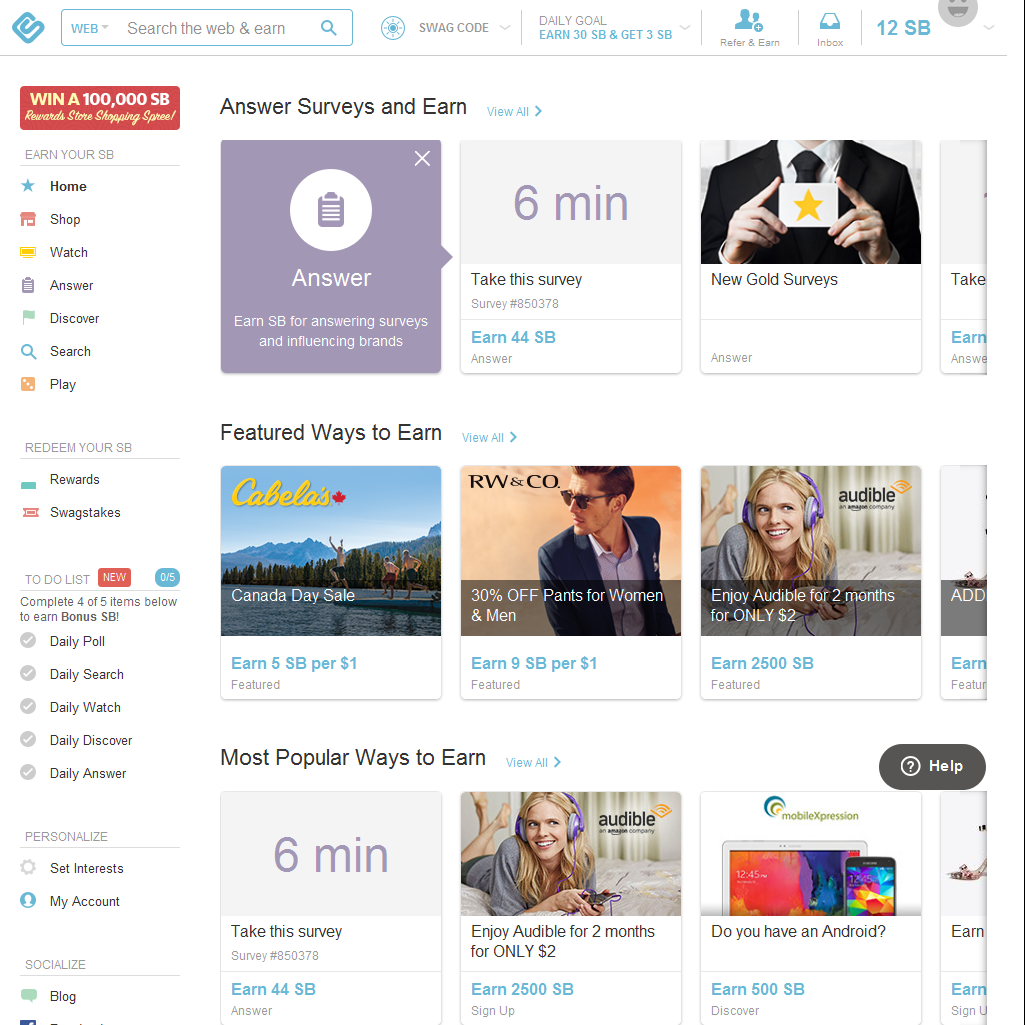The image size is (1025, 1025).
Task: Select Watch in the sidebar menu
Action: 69,252
